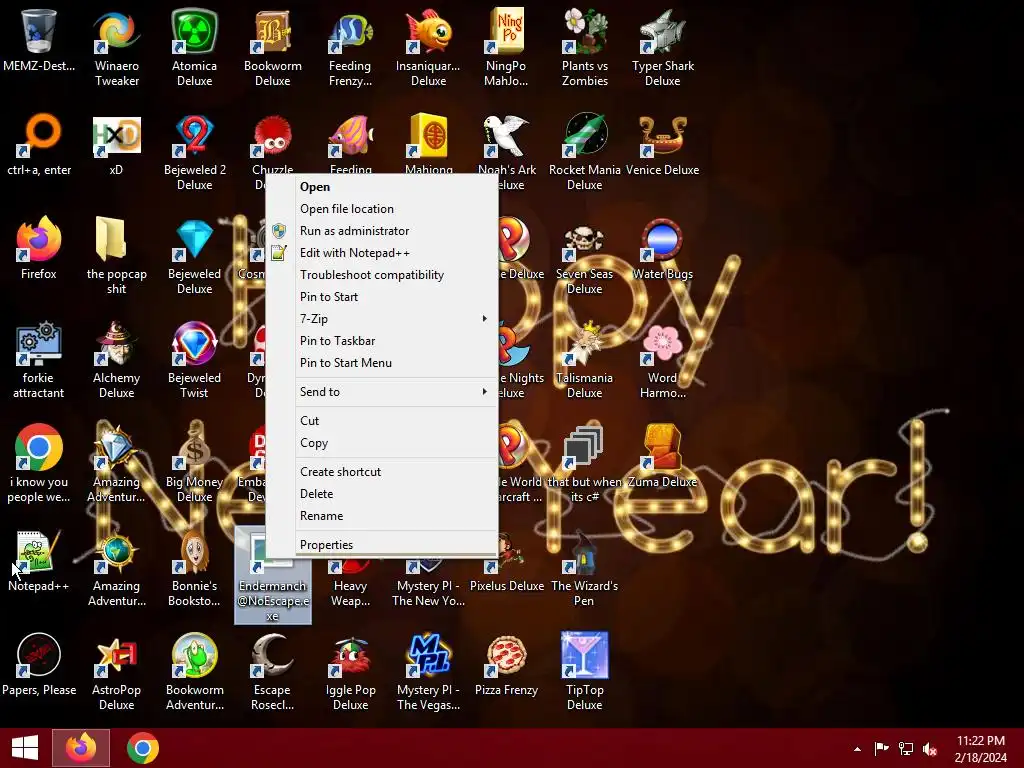Select the Firefox desktop shortcut

[39, 239]
